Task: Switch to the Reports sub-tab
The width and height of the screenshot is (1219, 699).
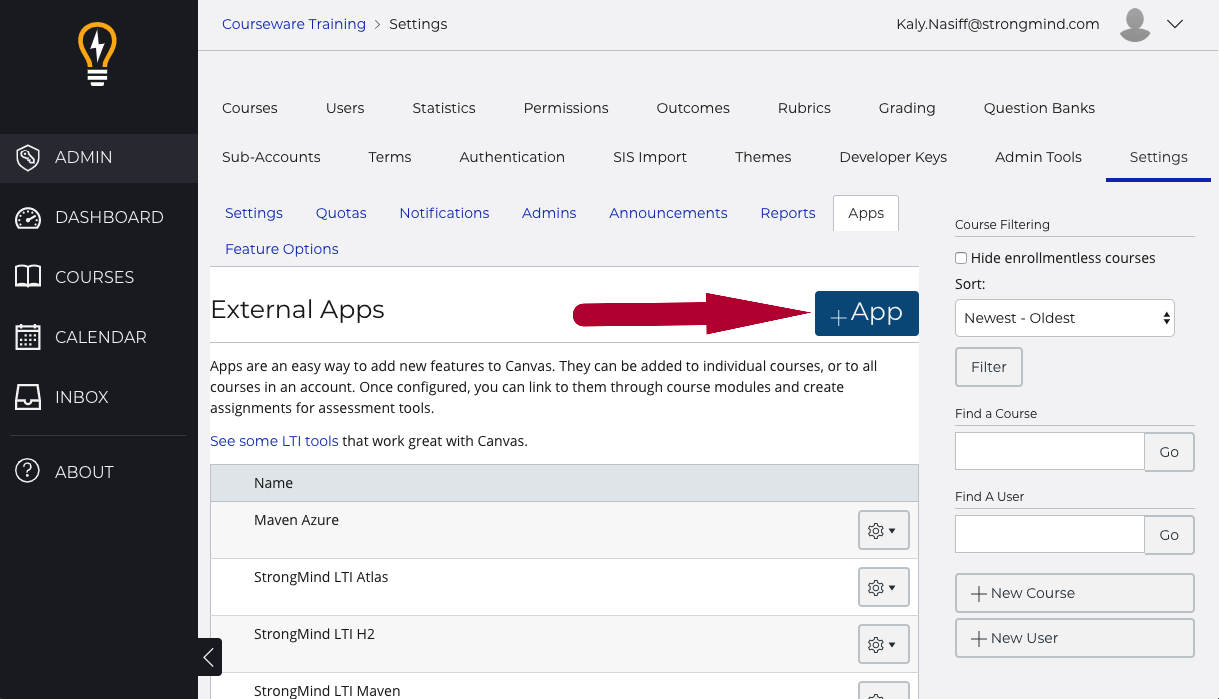Action: coord(788,213)
